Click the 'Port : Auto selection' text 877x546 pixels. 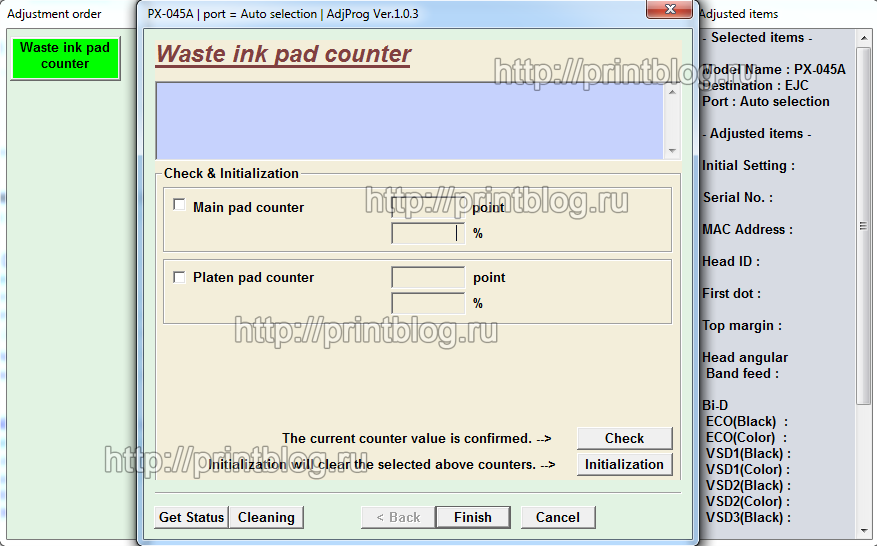pos(766,102)
